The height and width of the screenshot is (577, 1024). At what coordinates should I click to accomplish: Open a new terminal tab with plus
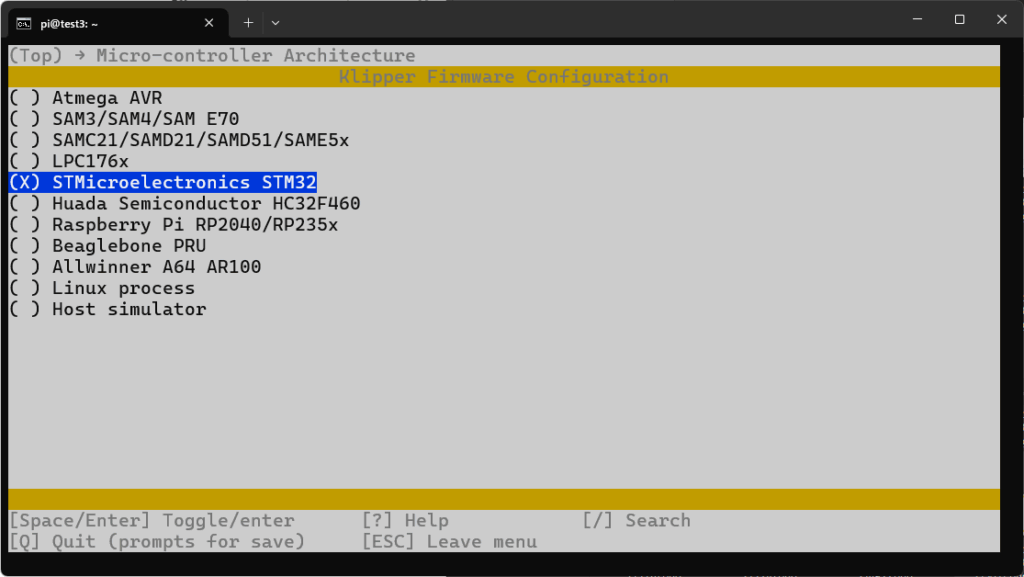click(248, 22)
